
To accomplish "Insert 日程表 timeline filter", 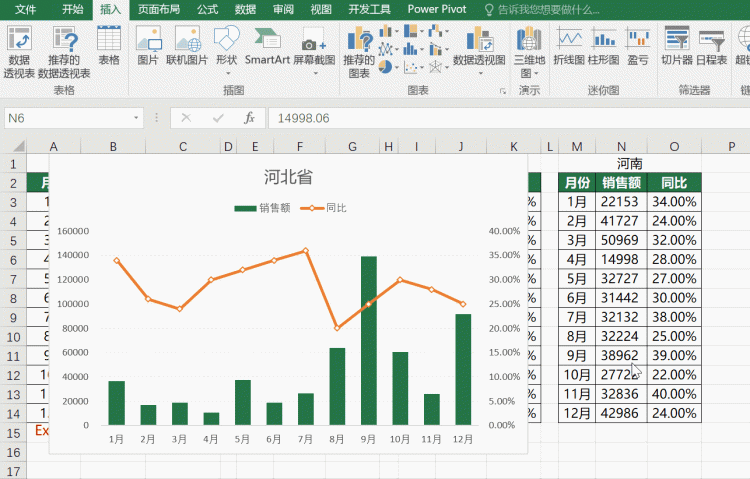I will 711,46.
